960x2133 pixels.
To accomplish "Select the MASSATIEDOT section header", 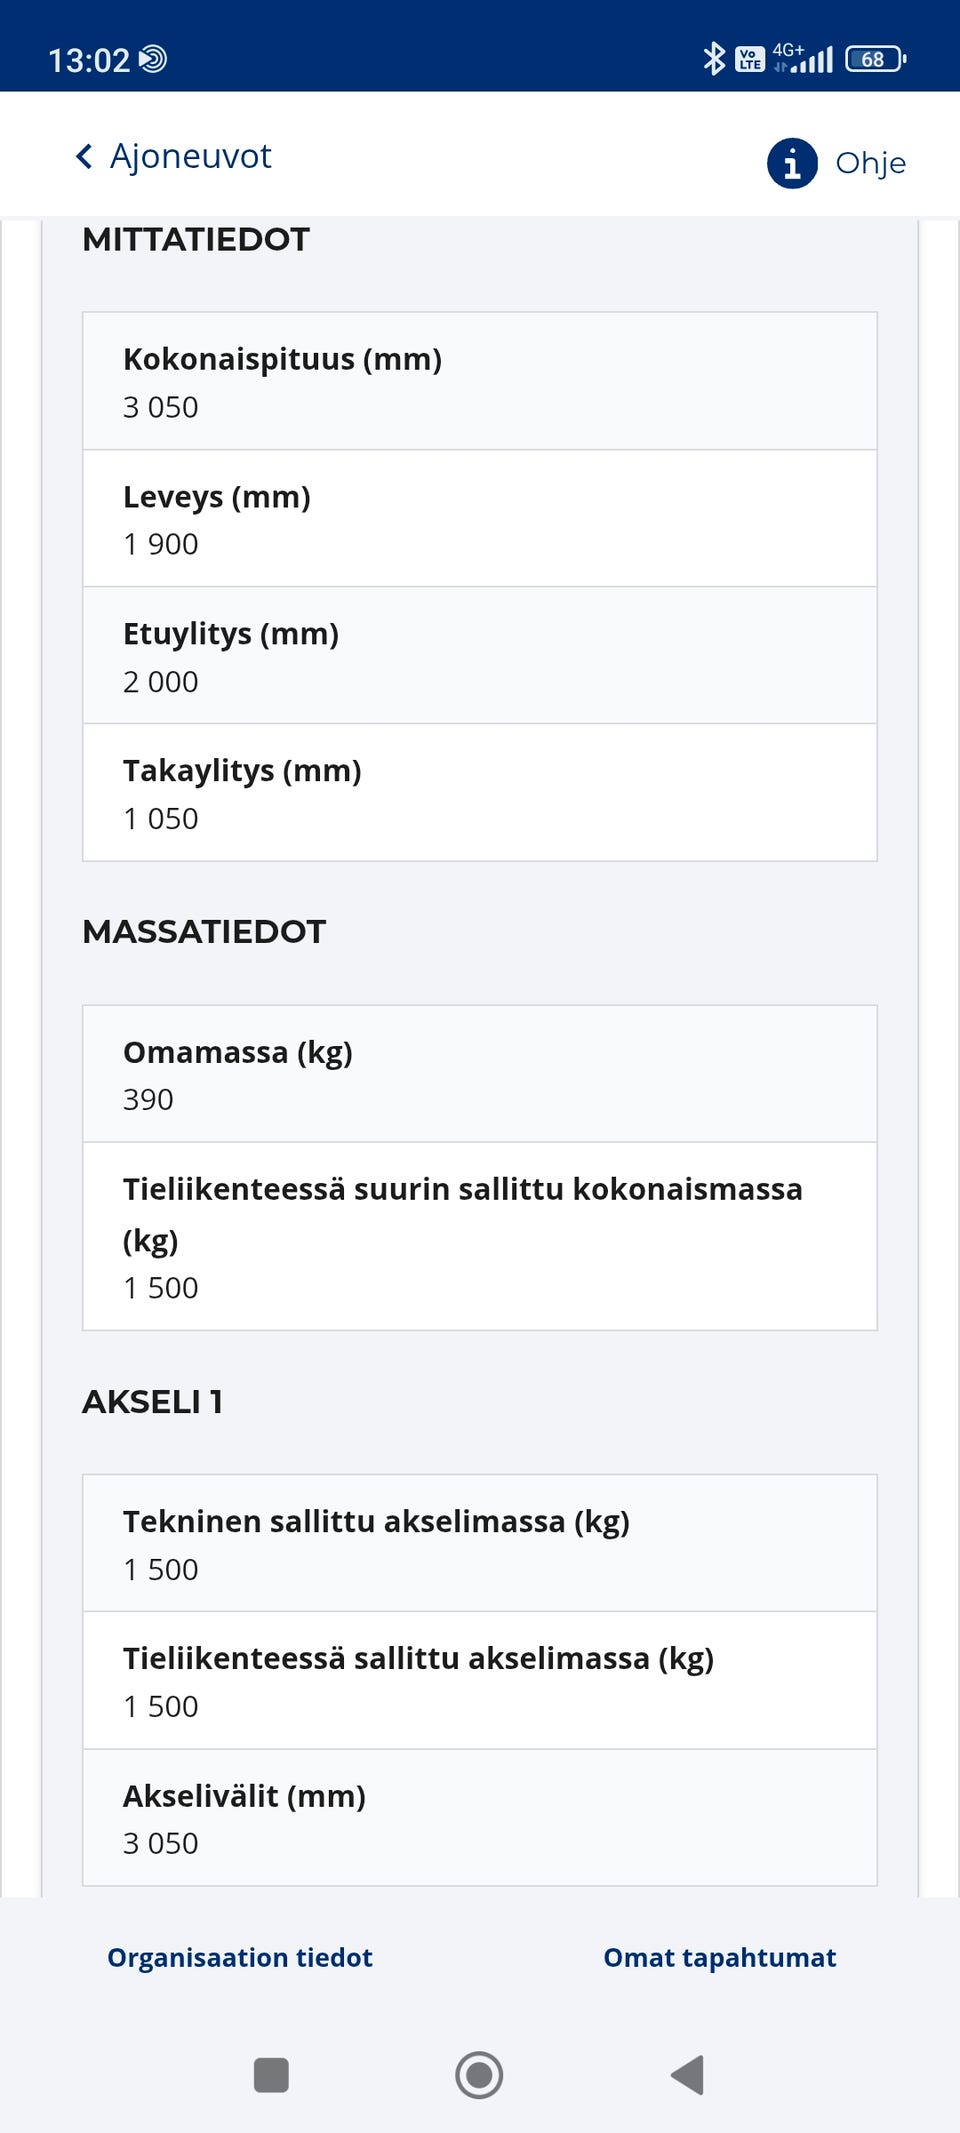I will pyautogui.click(x=203, y=931).
